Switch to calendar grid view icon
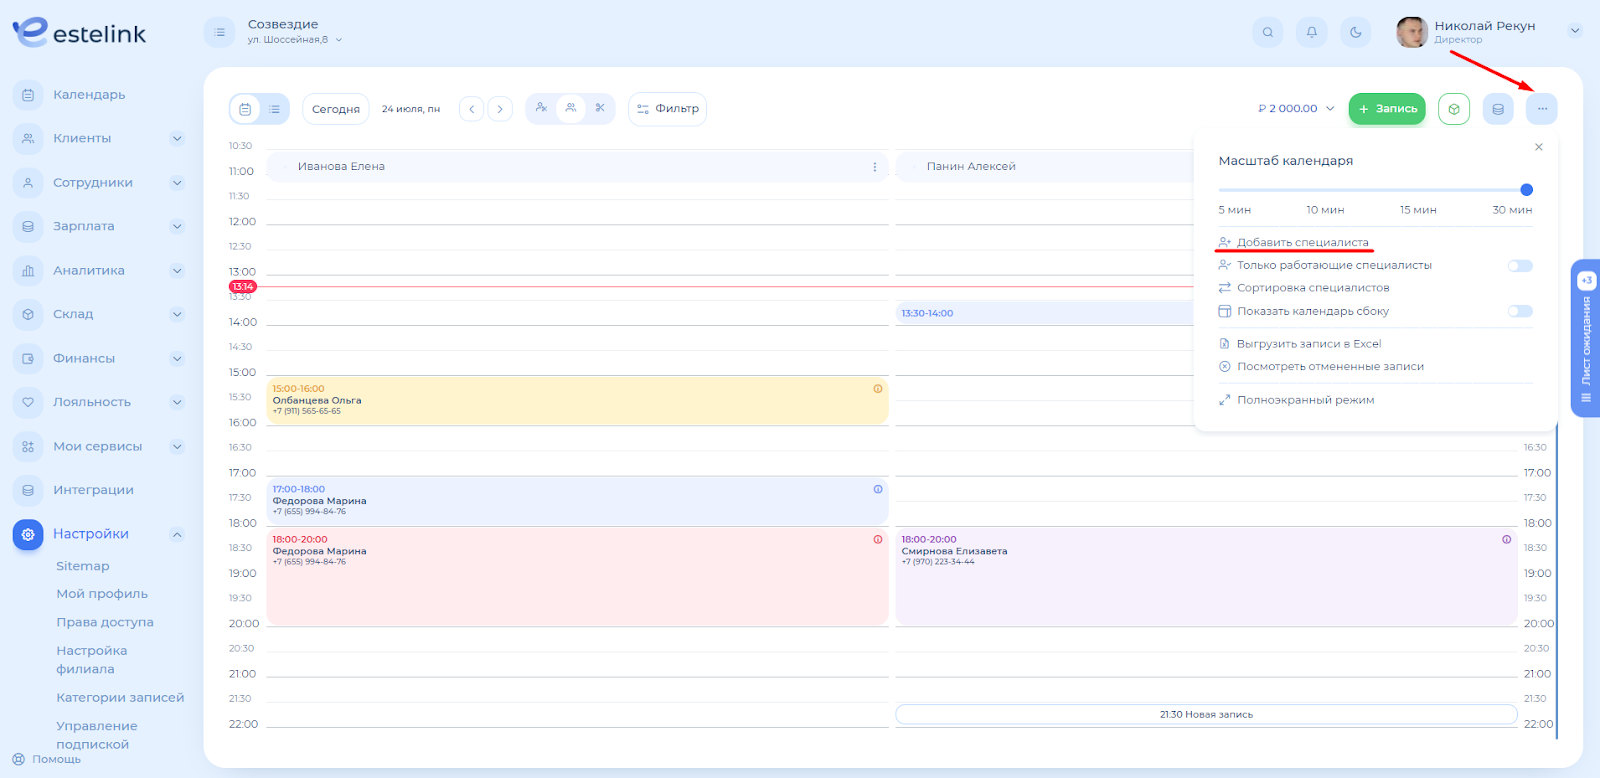Image resolution: width=1600 pixels, height=778 pixels. coord(245,109)
